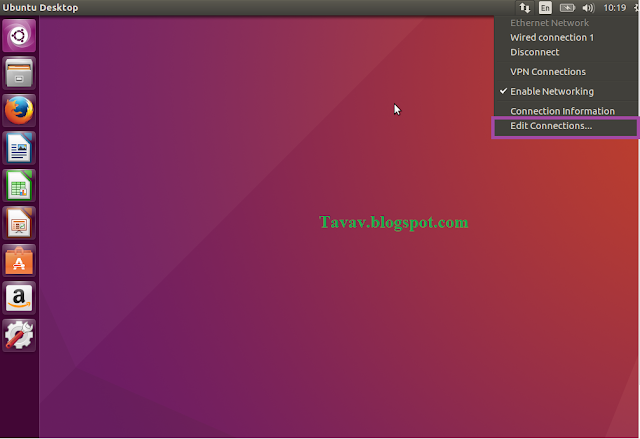Open the Amazon launcher icon

(19, 298)
